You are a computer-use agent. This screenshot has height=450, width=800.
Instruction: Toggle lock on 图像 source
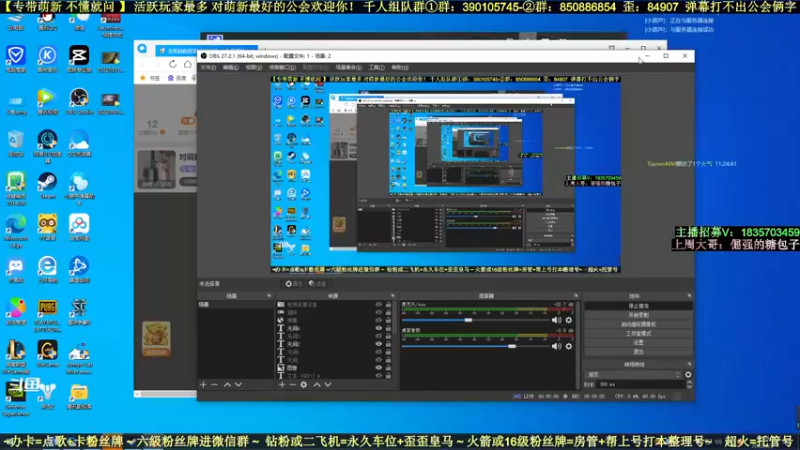click(388, 367)
